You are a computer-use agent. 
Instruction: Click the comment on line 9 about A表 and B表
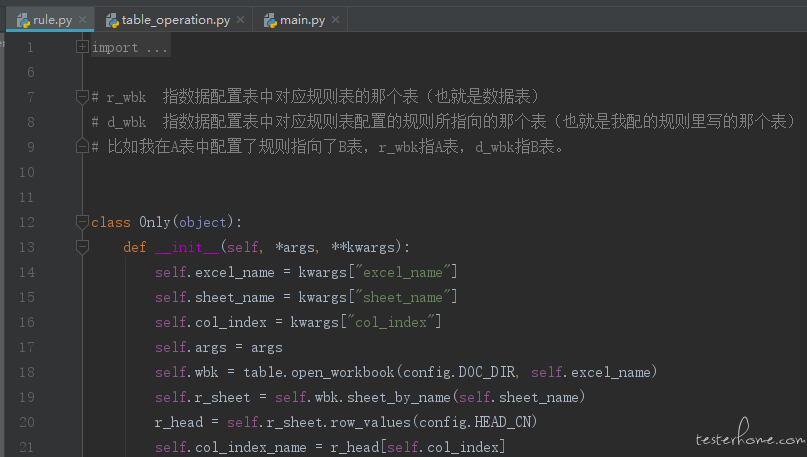point(327,147)
